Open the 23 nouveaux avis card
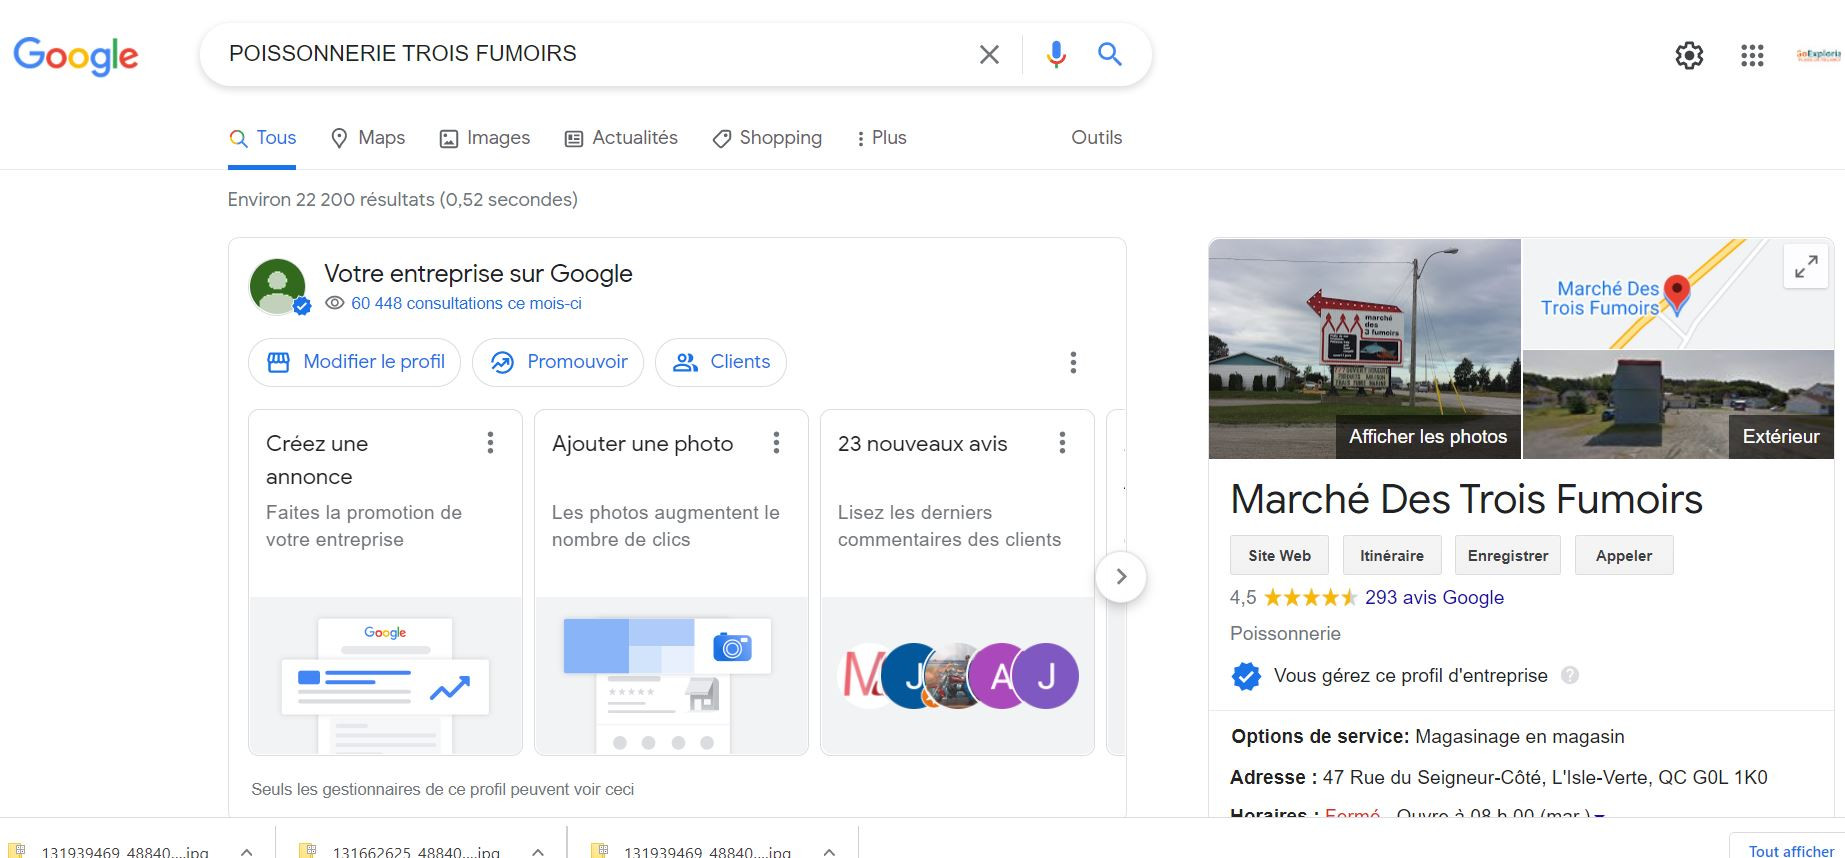 click(x=957, y=582)
